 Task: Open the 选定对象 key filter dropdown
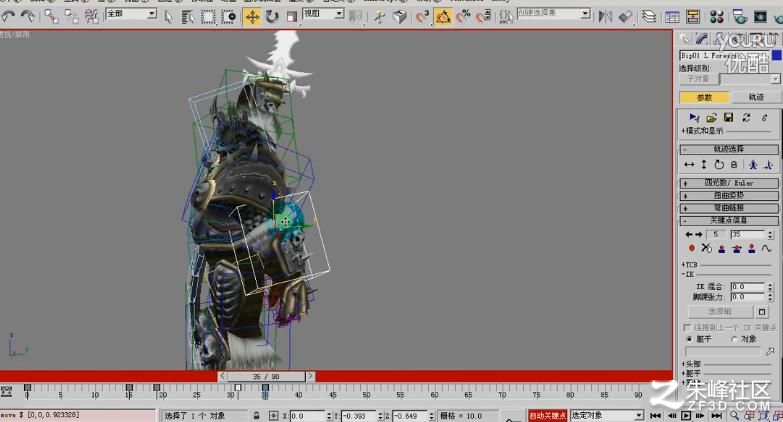[607, 416]
